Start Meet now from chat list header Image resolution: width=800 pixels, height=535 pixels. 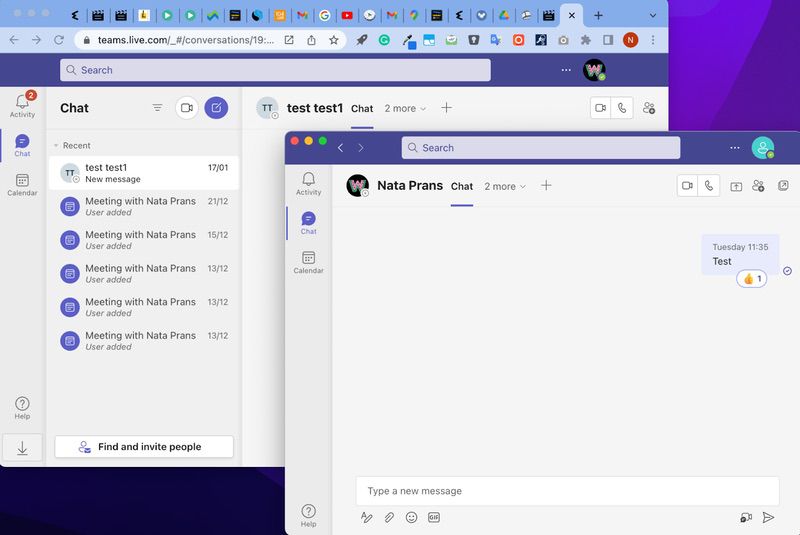click(187, 108)
